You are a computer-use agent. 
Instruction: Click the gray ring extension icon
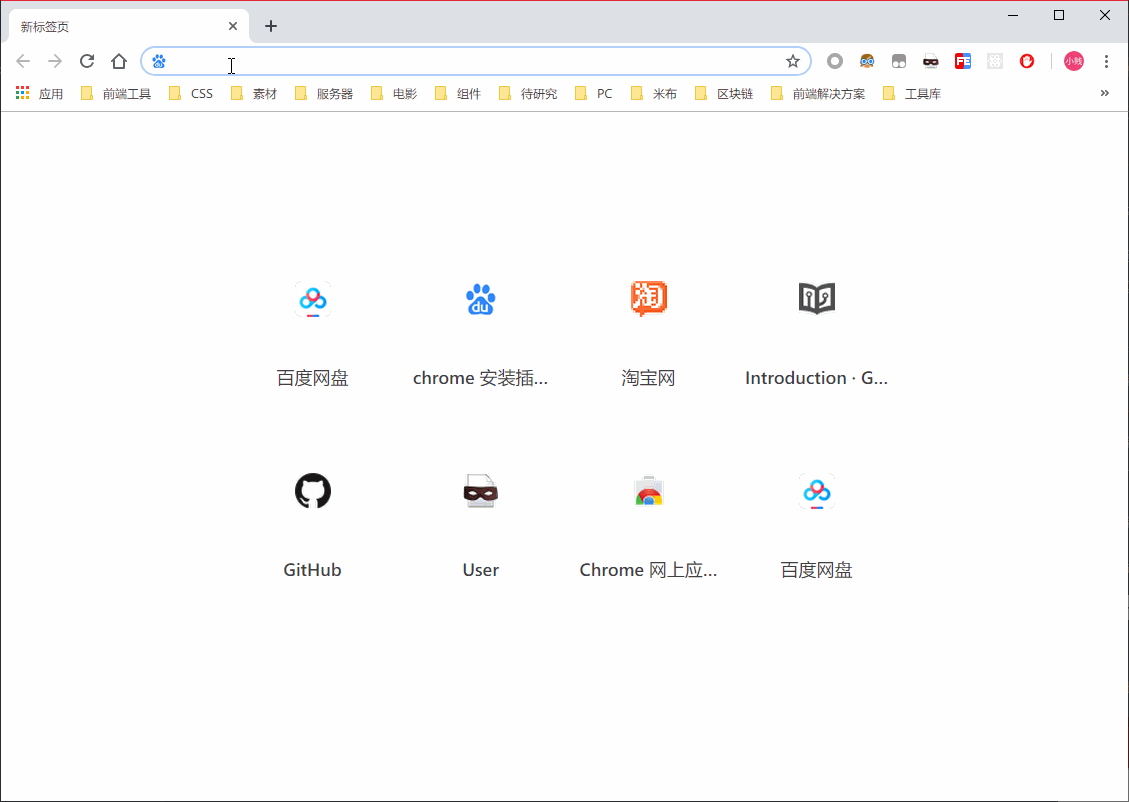click(x=835, y=61)
